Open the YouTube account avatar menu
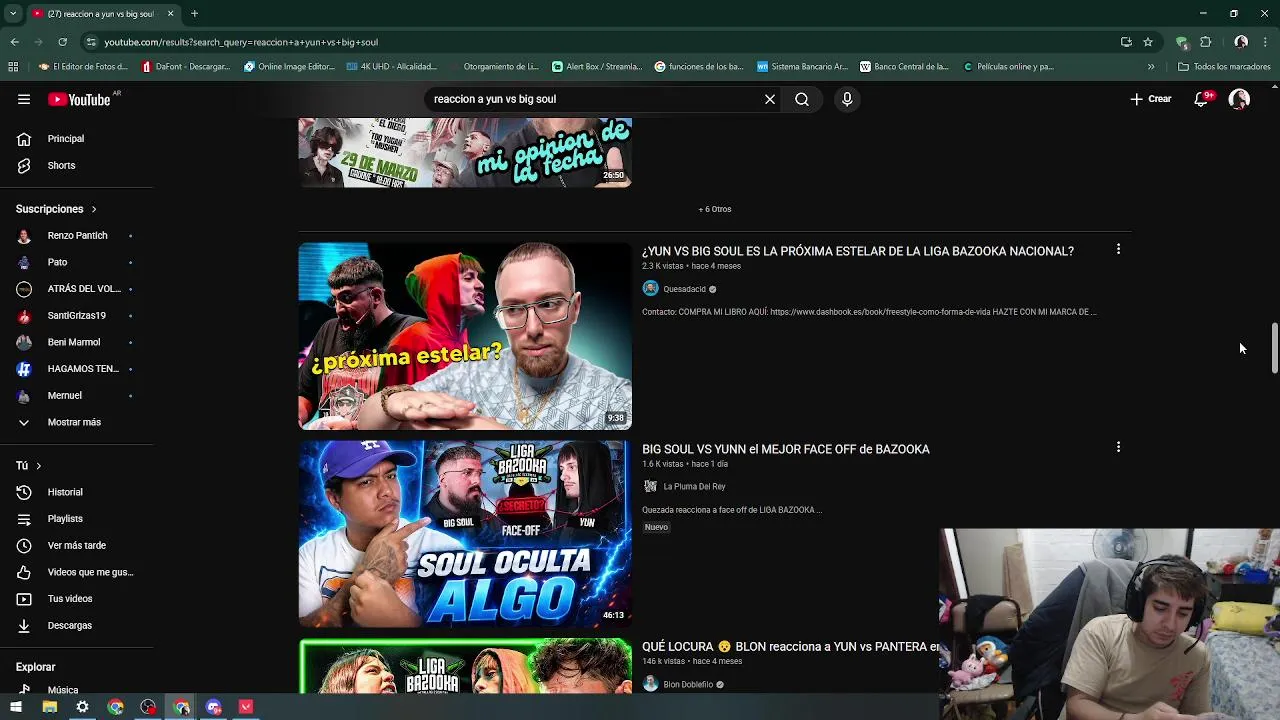 point(1239,99)
